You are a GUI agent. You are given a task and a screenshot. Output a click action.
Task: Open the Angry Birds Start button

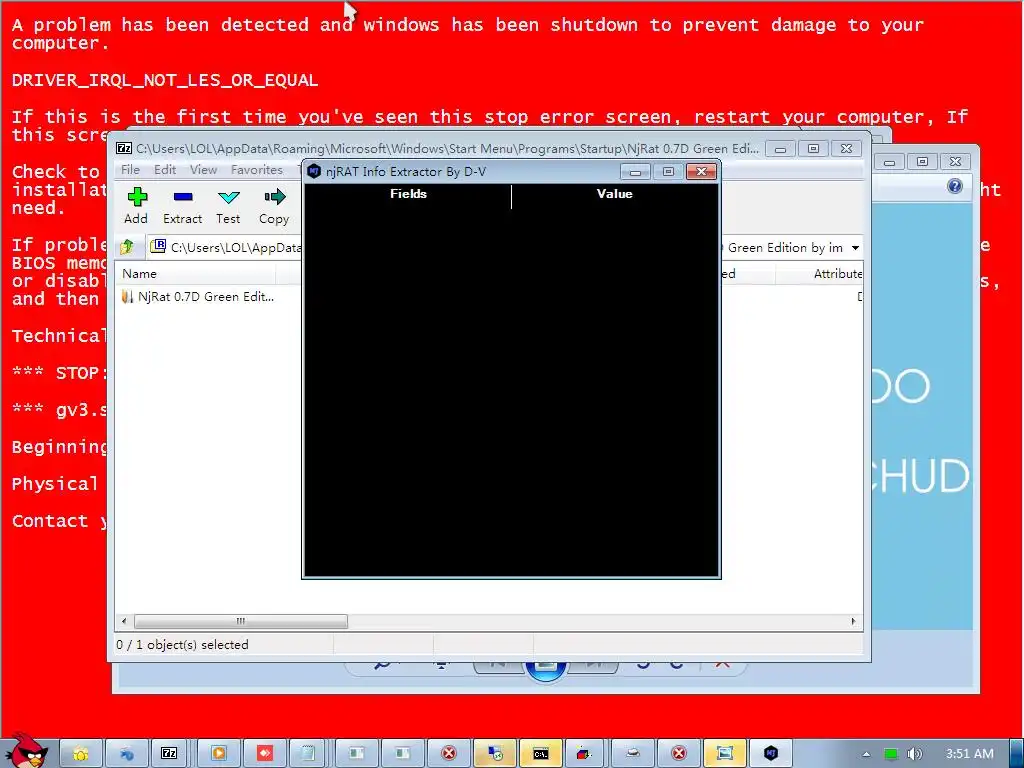(26, 750)
